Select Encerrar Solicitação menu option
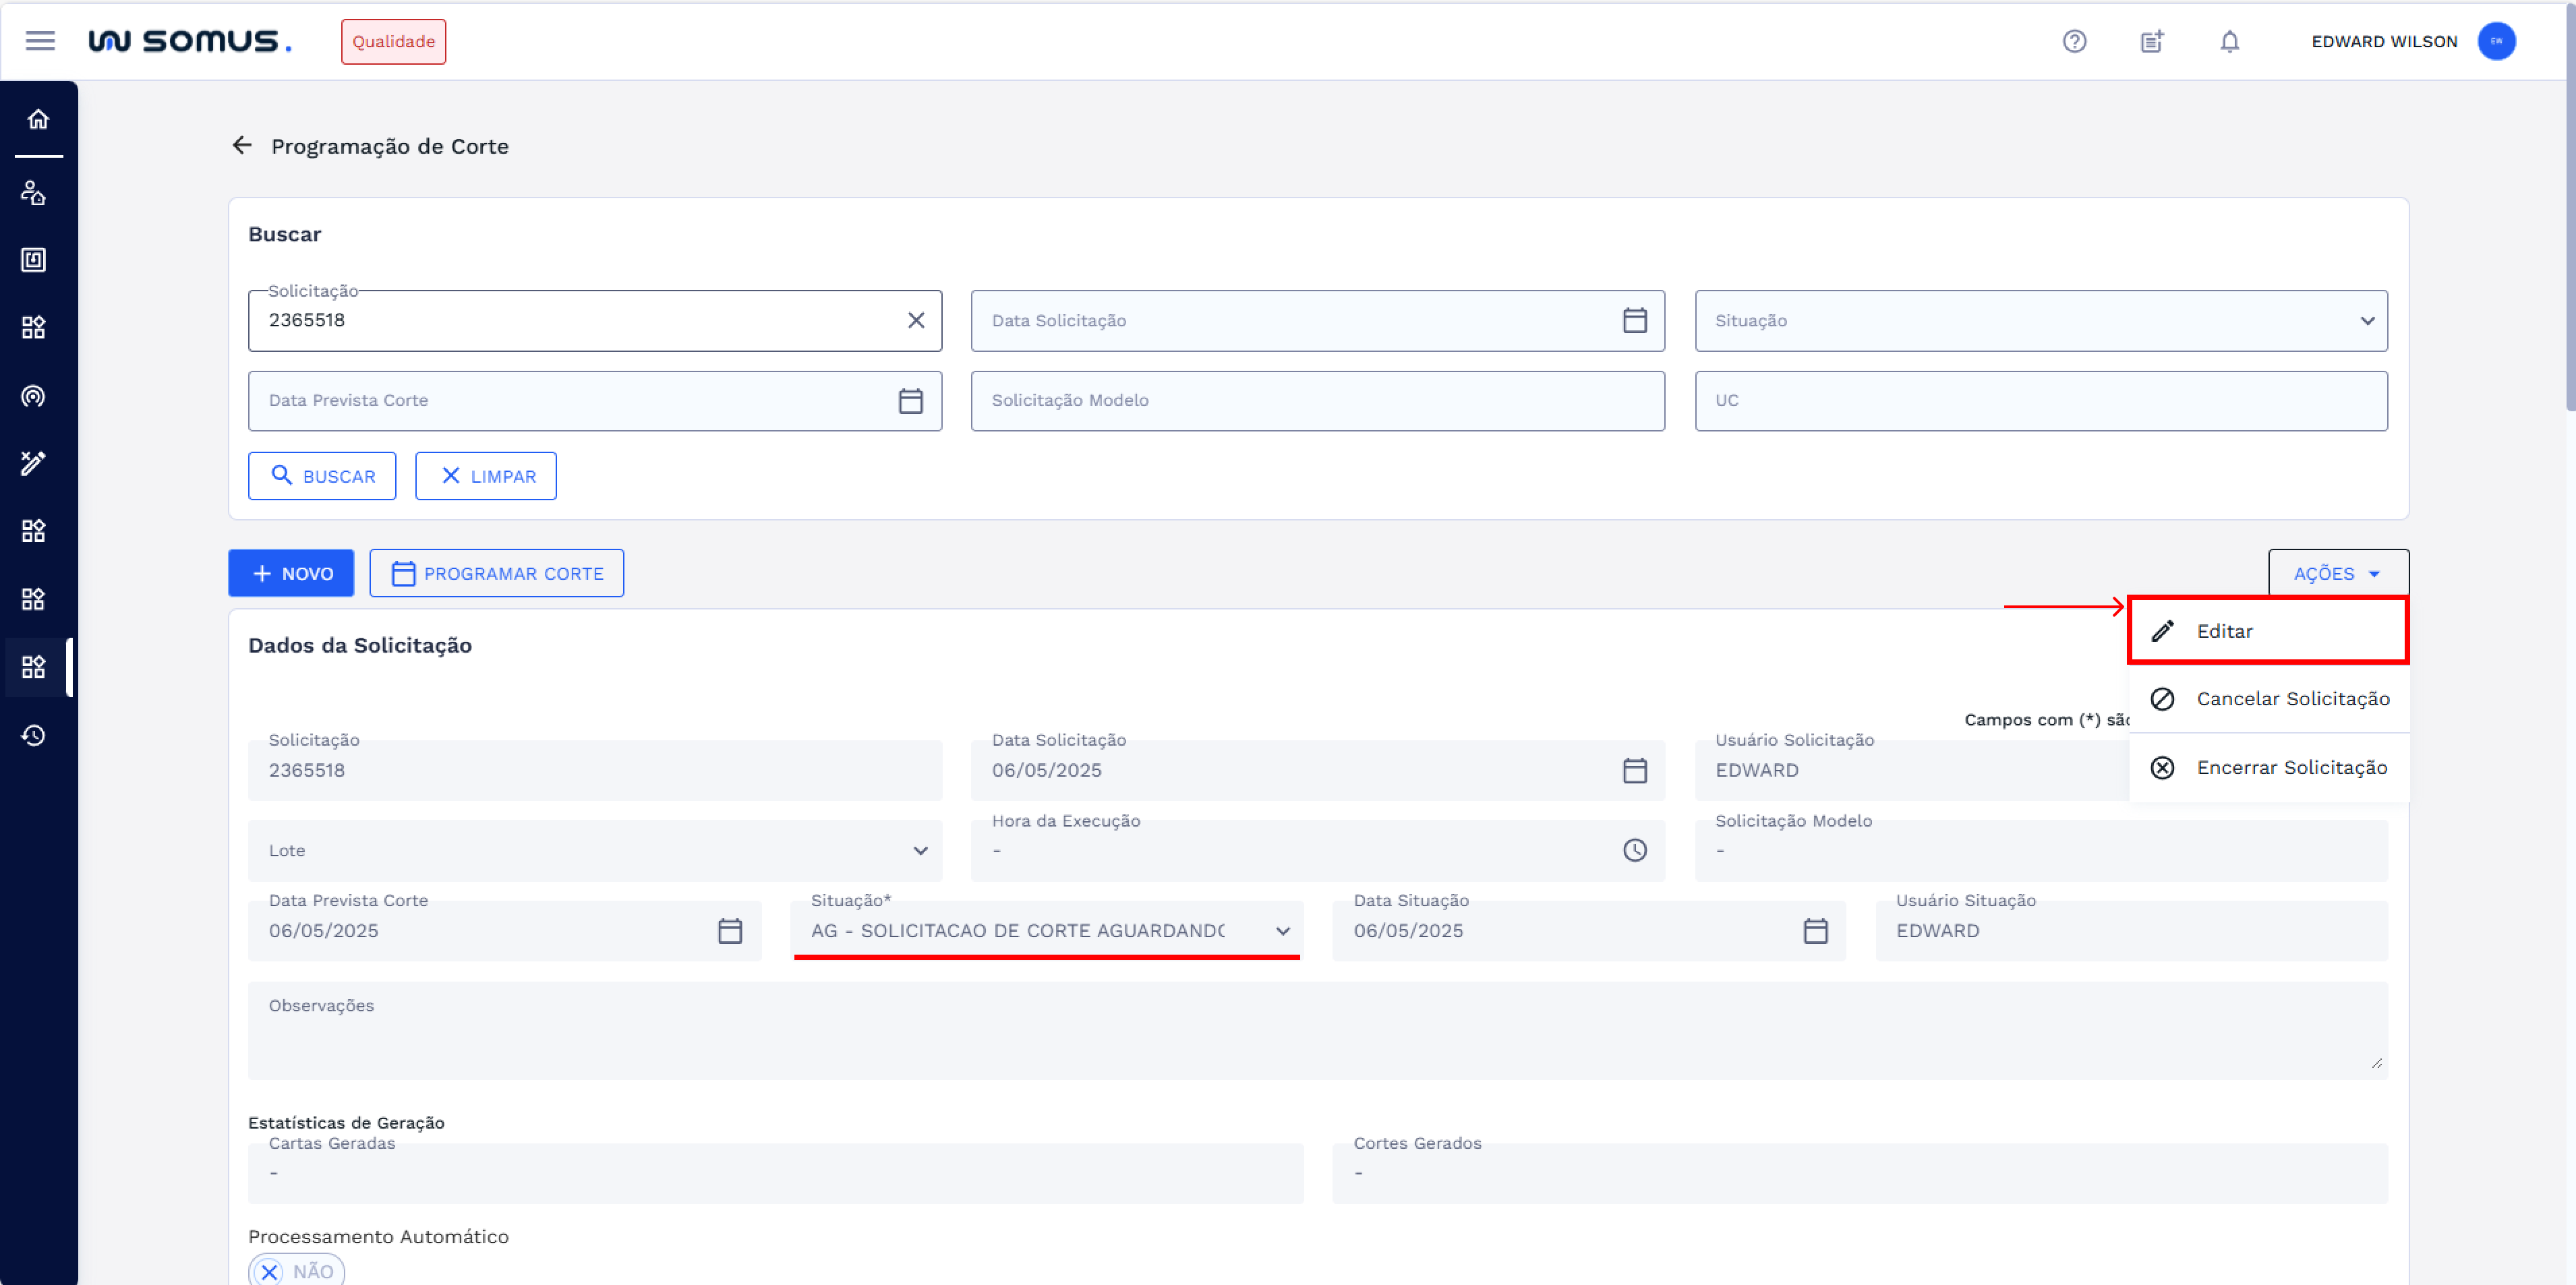Viewport: 2576px width, 1285px height. (2290, 768)
